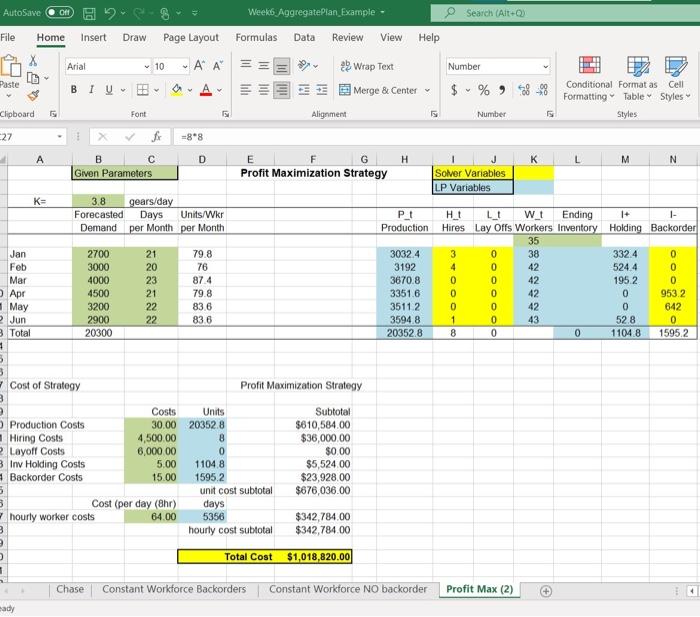The width and height of the screenshot is (700, 617).
Task: Click Decrease Decimal icon
Action: (542, 90)
